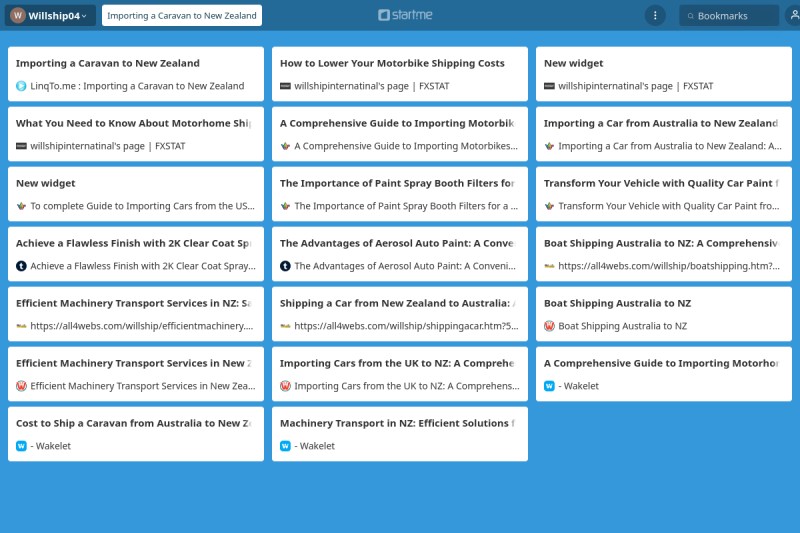Viewport: 800px width, 533px height.
Task: Open Wakelet link under Importing Motorhomes guide
Action: [579, 386]
